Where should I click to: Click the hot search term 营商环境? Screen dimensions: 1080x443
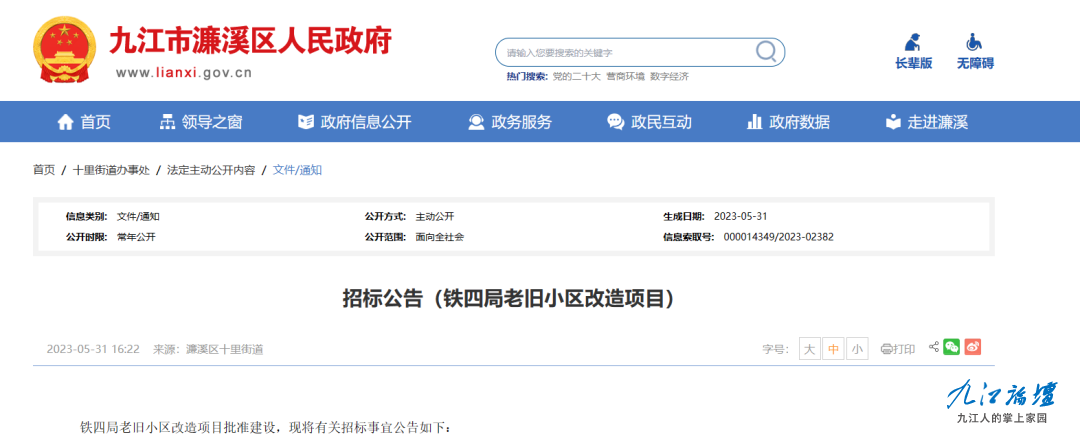pos(625,76)
